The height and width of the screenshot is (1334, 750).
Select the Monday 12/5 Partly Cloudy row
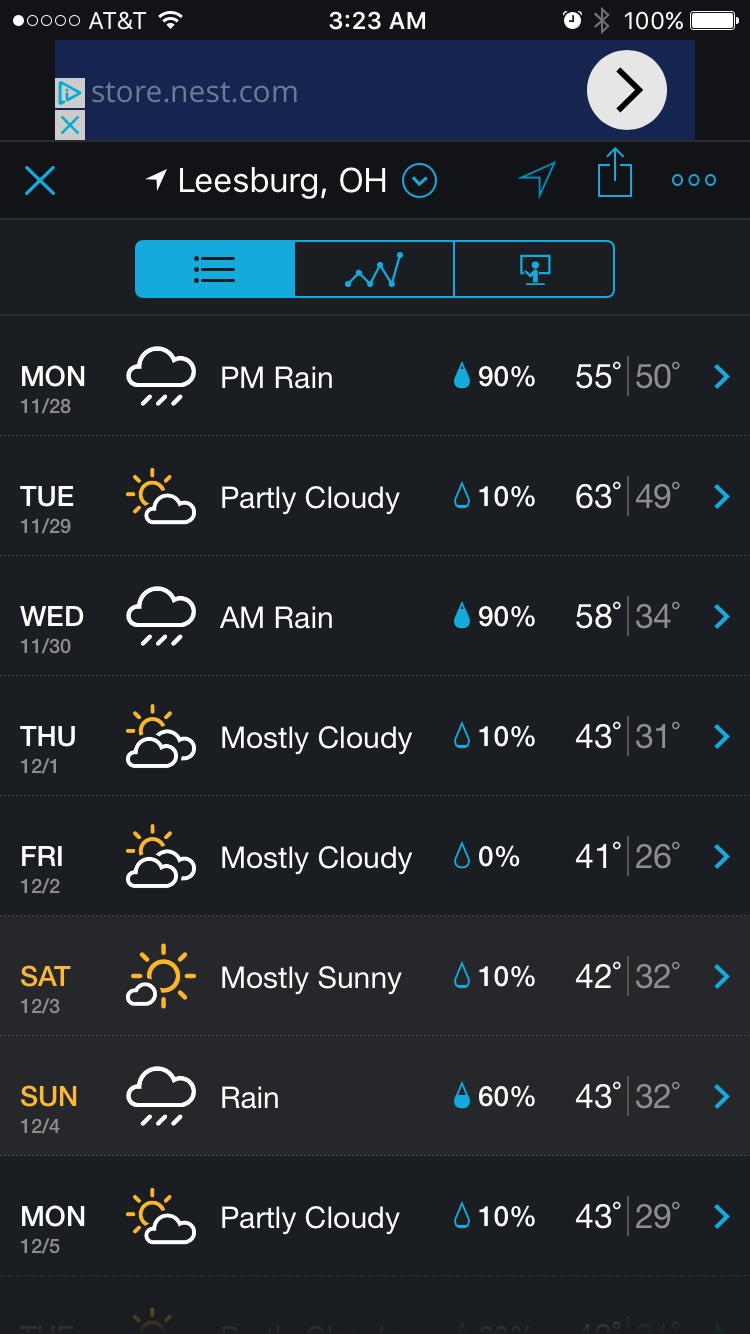[375, 1217]
